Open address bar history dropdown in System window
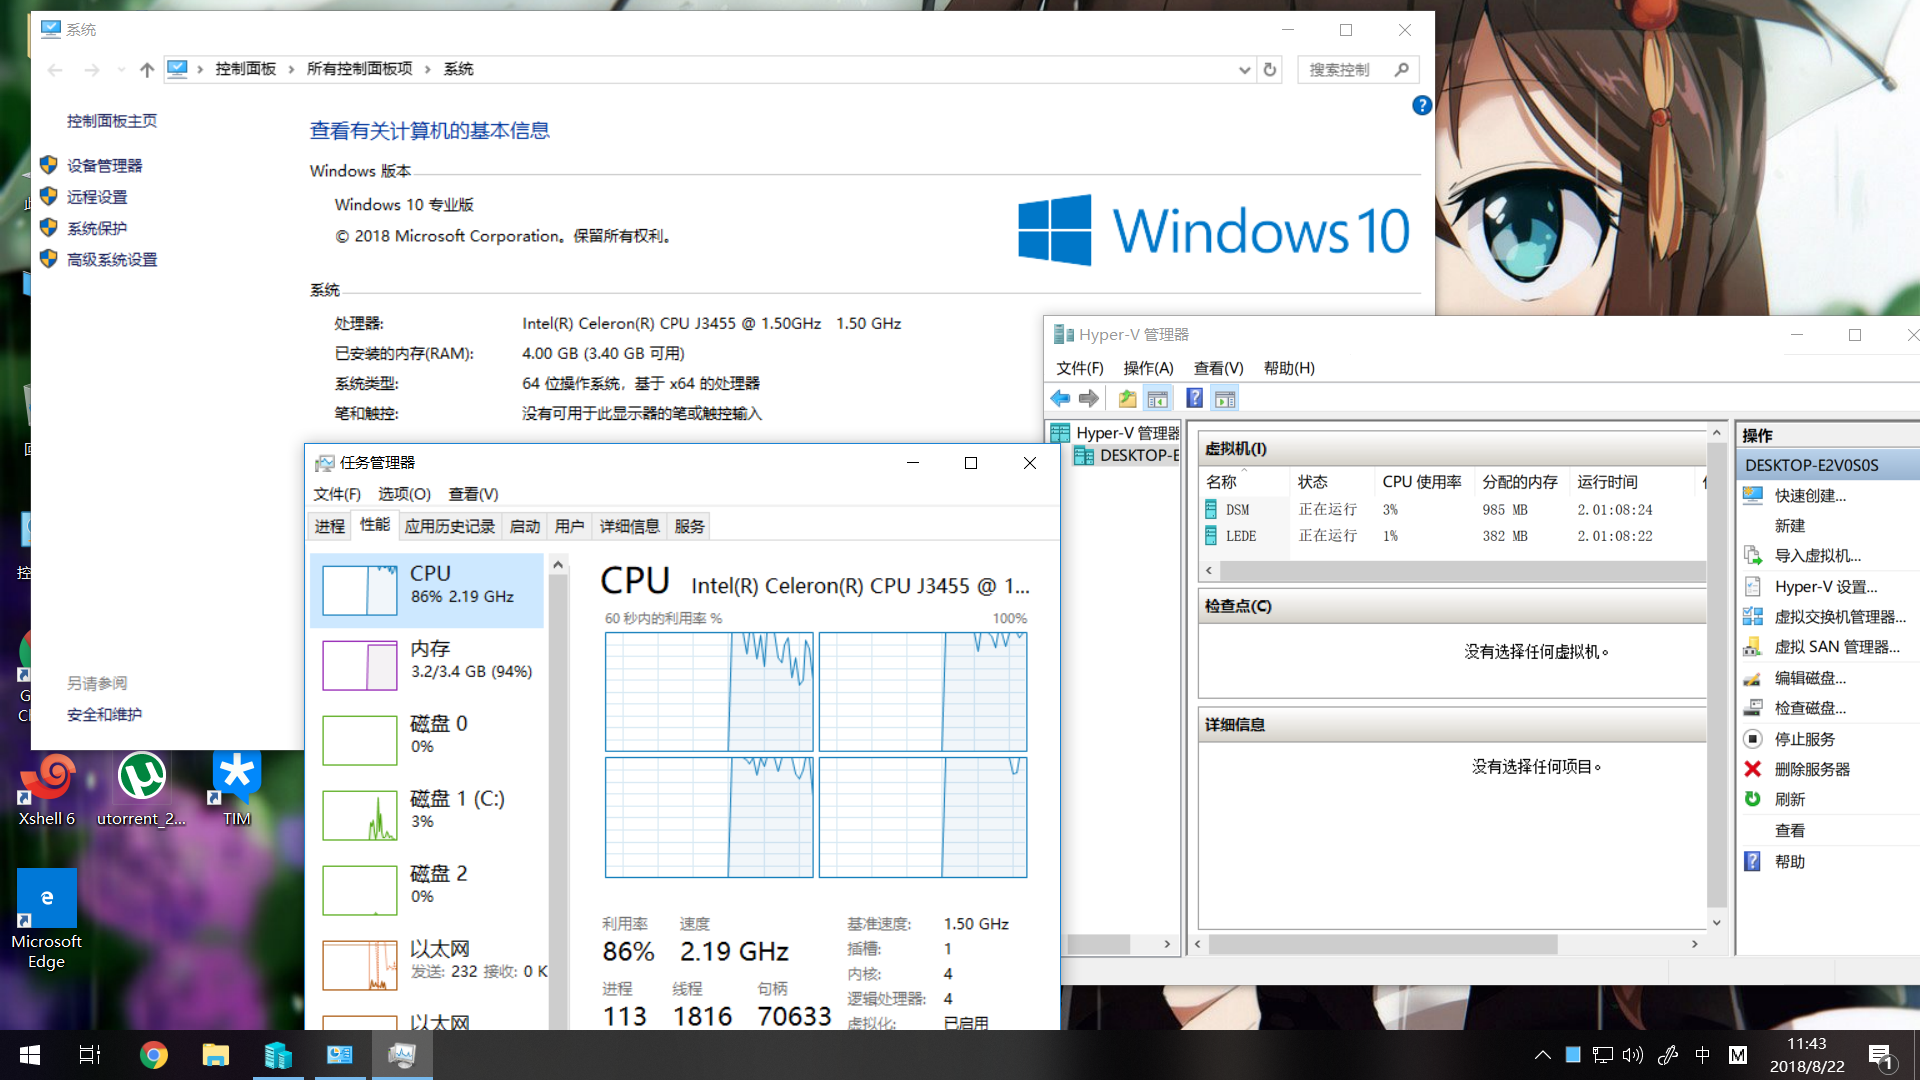The width and height of the screenshot is (1920, 1080). tap(1244, 69)
